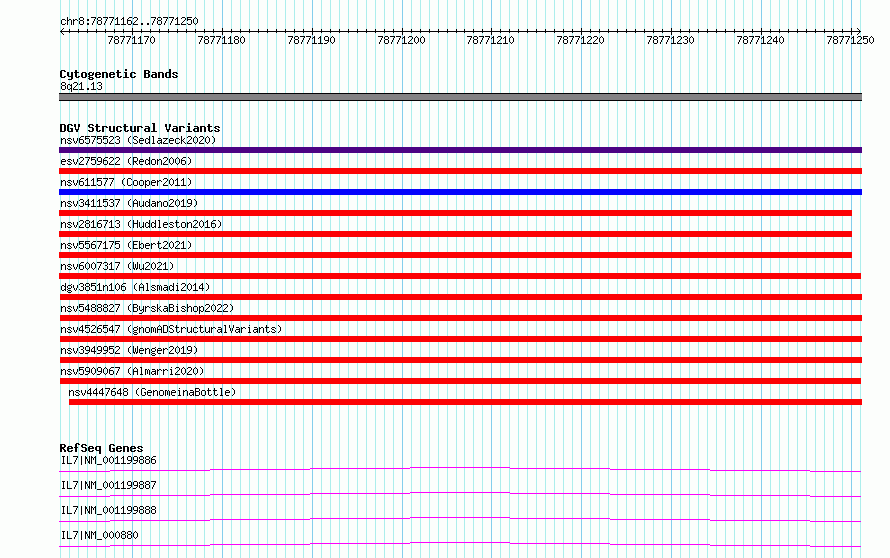Select the RefSeq Genes track heading
This screenshot has height=558, width=890.
[101, 448]
